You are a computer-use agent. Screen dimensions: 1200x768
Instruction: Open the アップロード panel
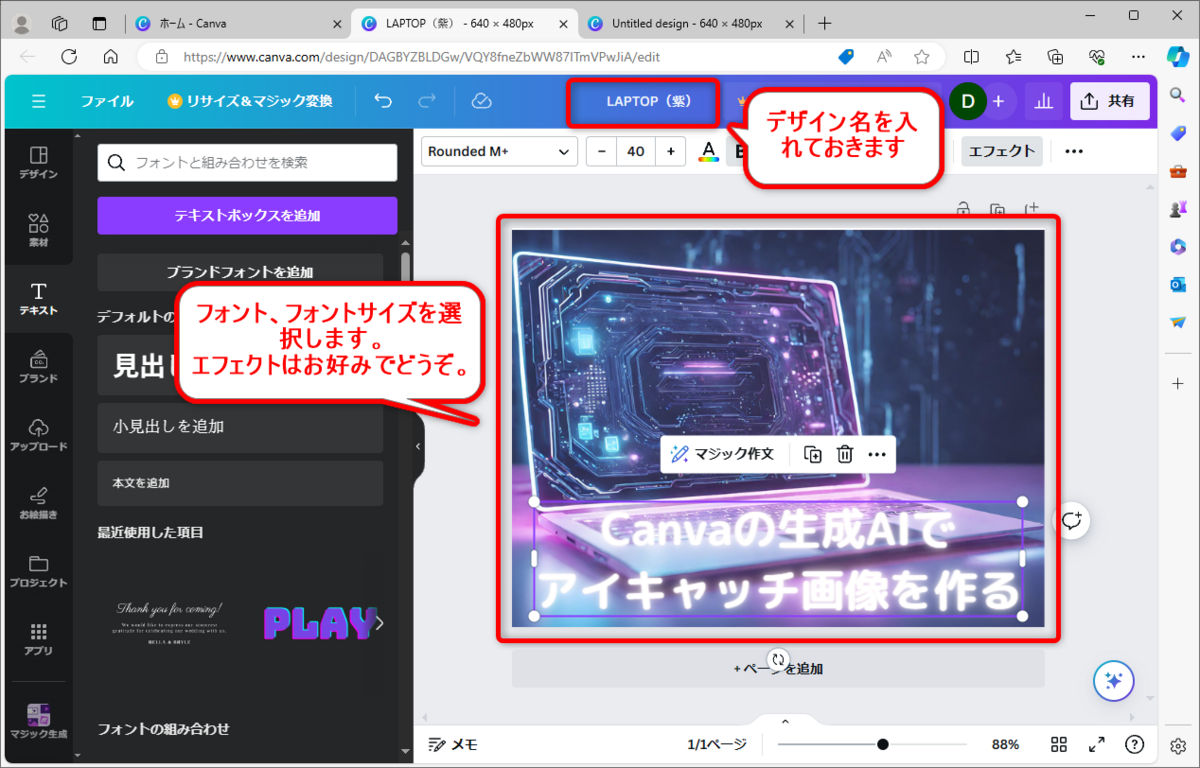coord(38,435)
